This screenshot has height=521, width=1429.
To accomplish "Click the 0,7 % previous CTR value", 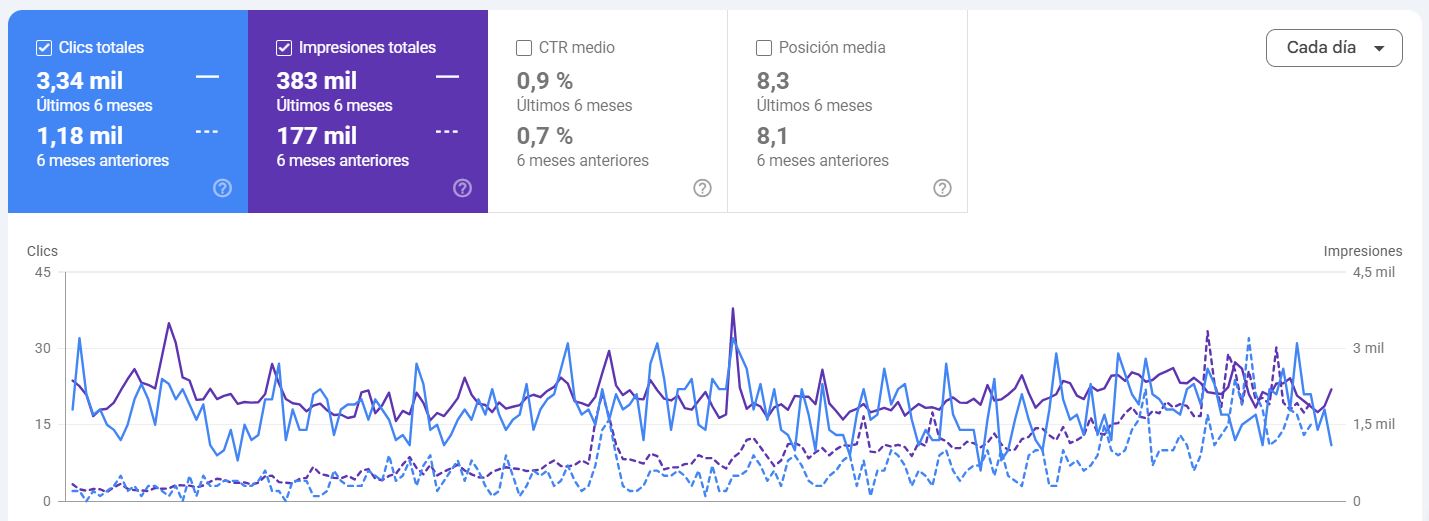I will pos(545,136).
